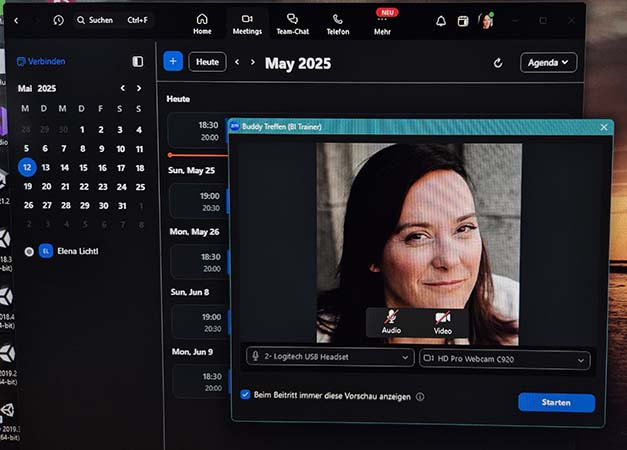Screen dimensions: 627x450
Task: Open the Home tab
Action: tap(202, 23)
